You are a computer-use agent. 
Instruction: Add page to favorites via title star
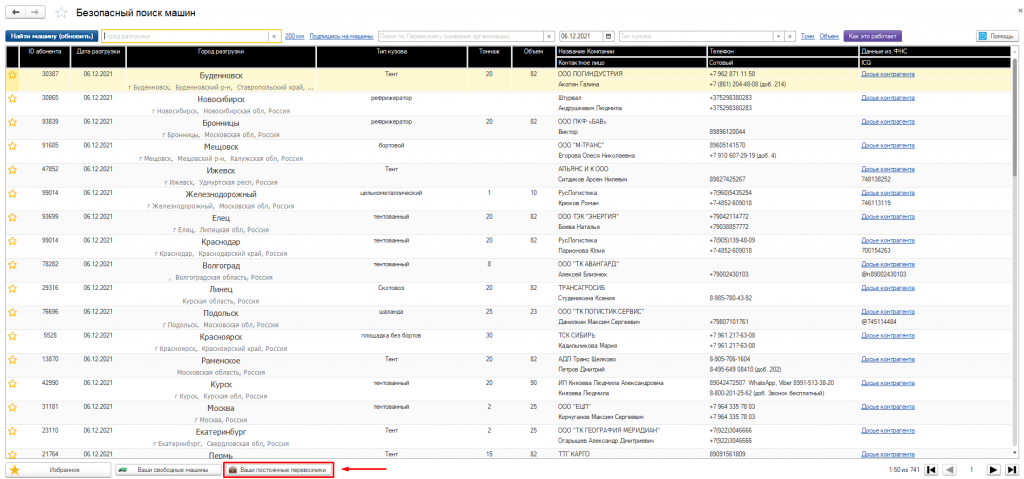tap(61, 13)
